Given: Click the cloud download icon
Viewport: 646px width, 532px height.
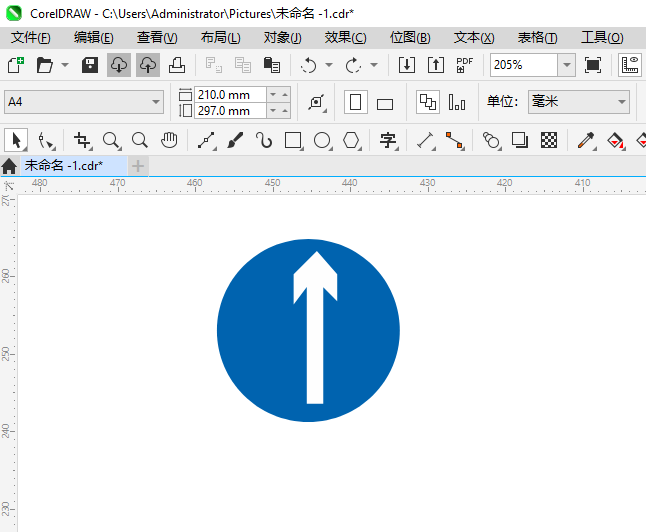Looking at the screenshot, I should click(119, 65).
